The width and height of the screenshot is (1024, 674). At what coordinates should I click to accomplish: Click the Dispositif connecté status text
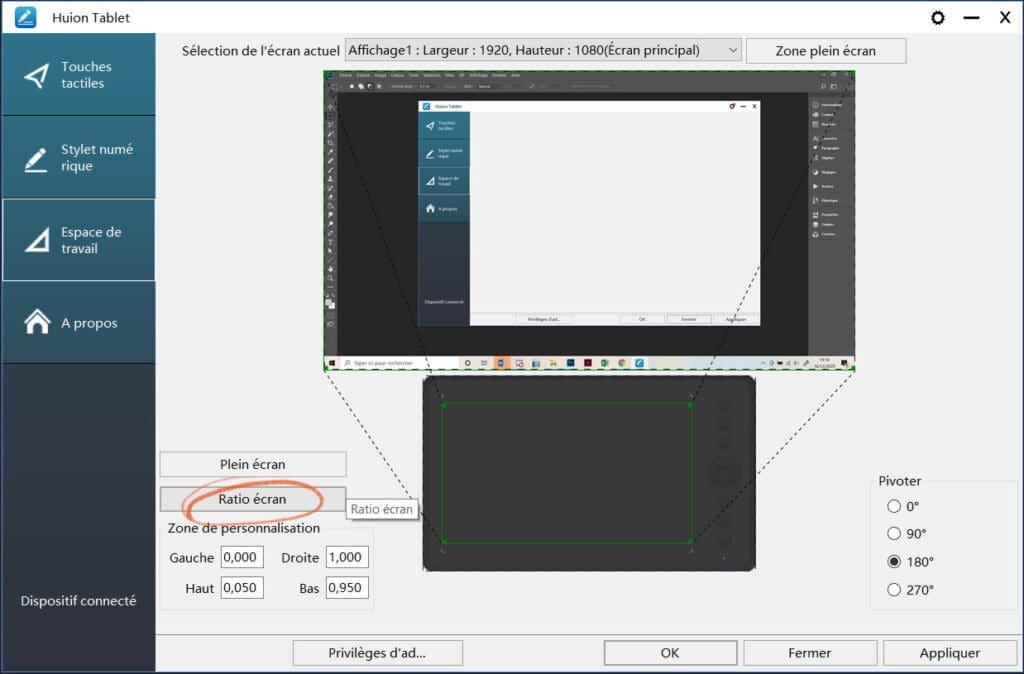click(x=78, y=601)
